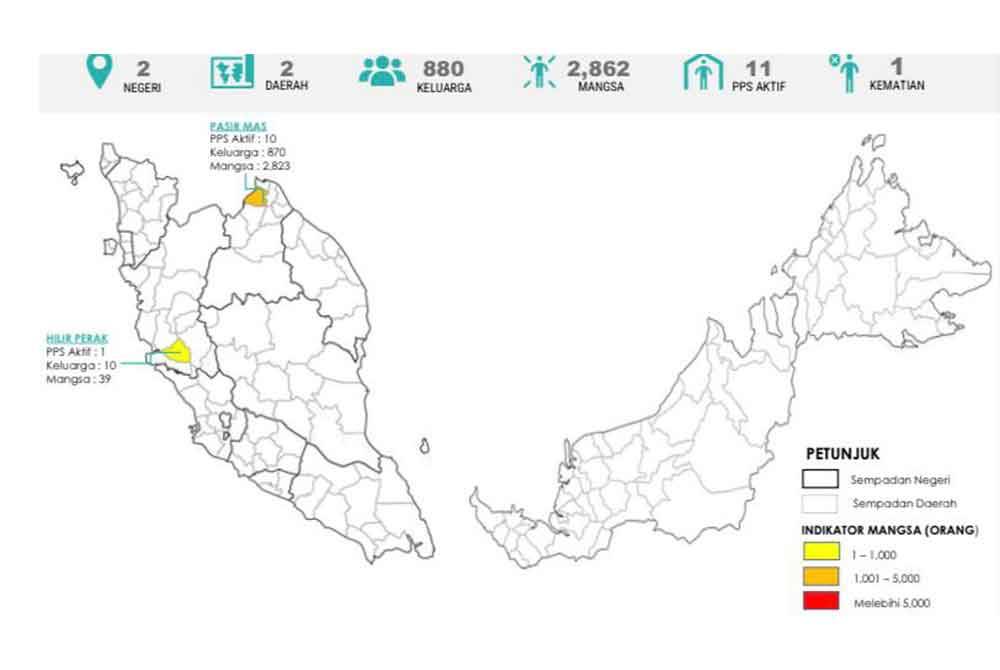Open the PASIR MAS label link
Image resolution: width=1000 pixels, height=670 pixels.
tap(230, 126)
